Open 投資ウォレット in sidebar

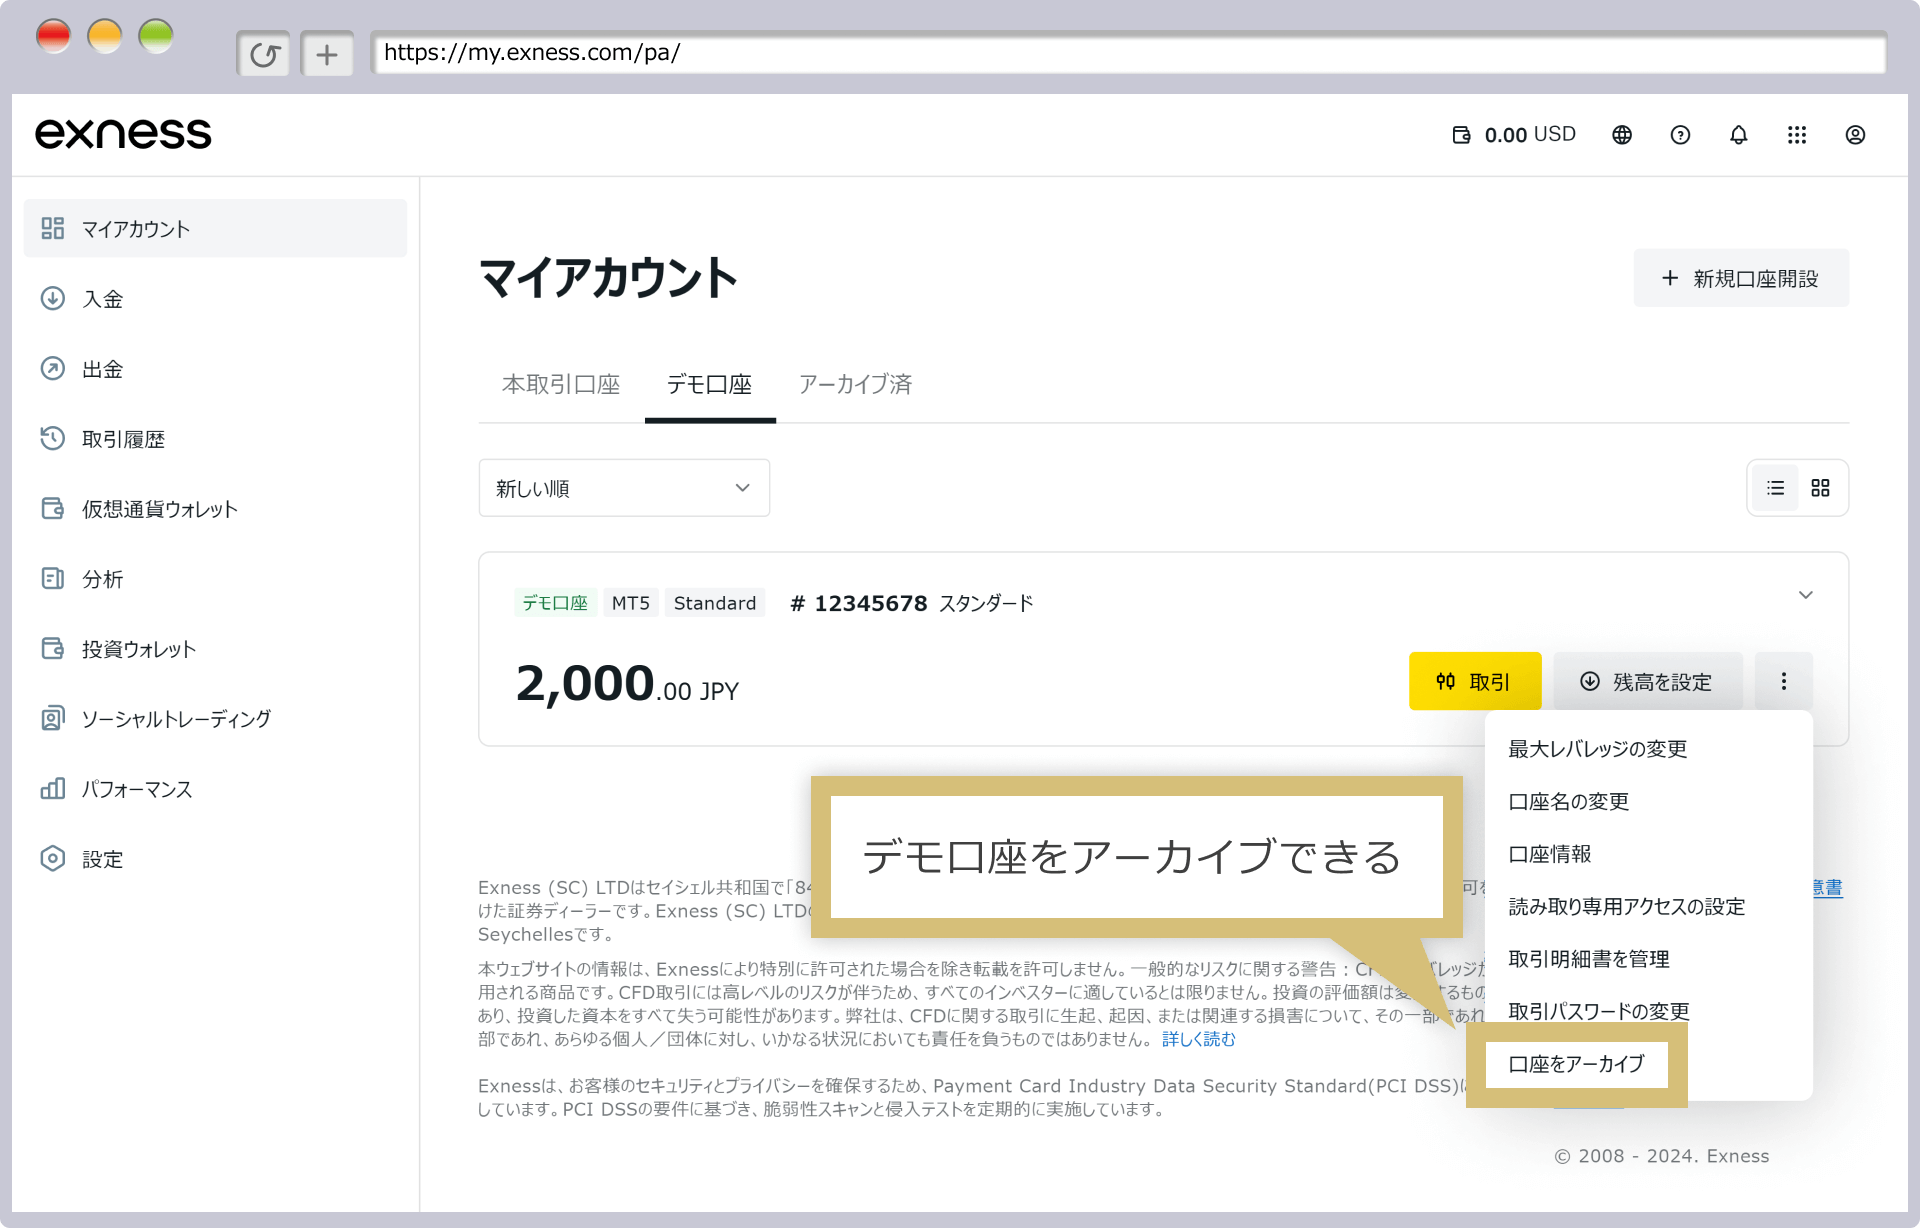[x=215, y=648]
